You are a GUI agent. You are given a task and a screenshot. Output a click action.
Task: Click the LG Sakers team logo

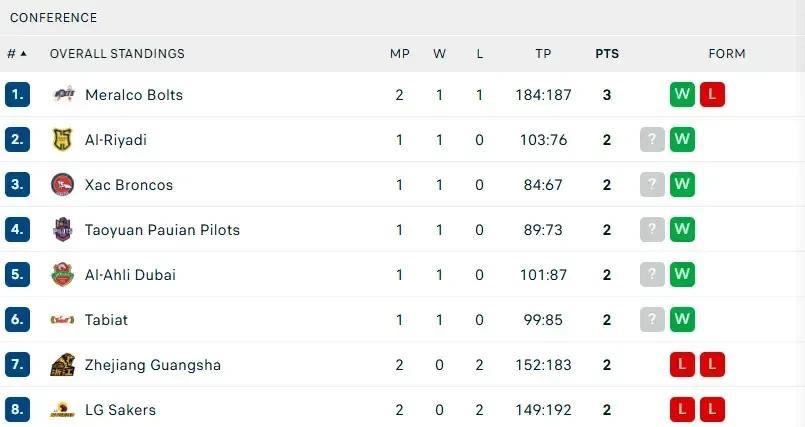pos(63,410)
